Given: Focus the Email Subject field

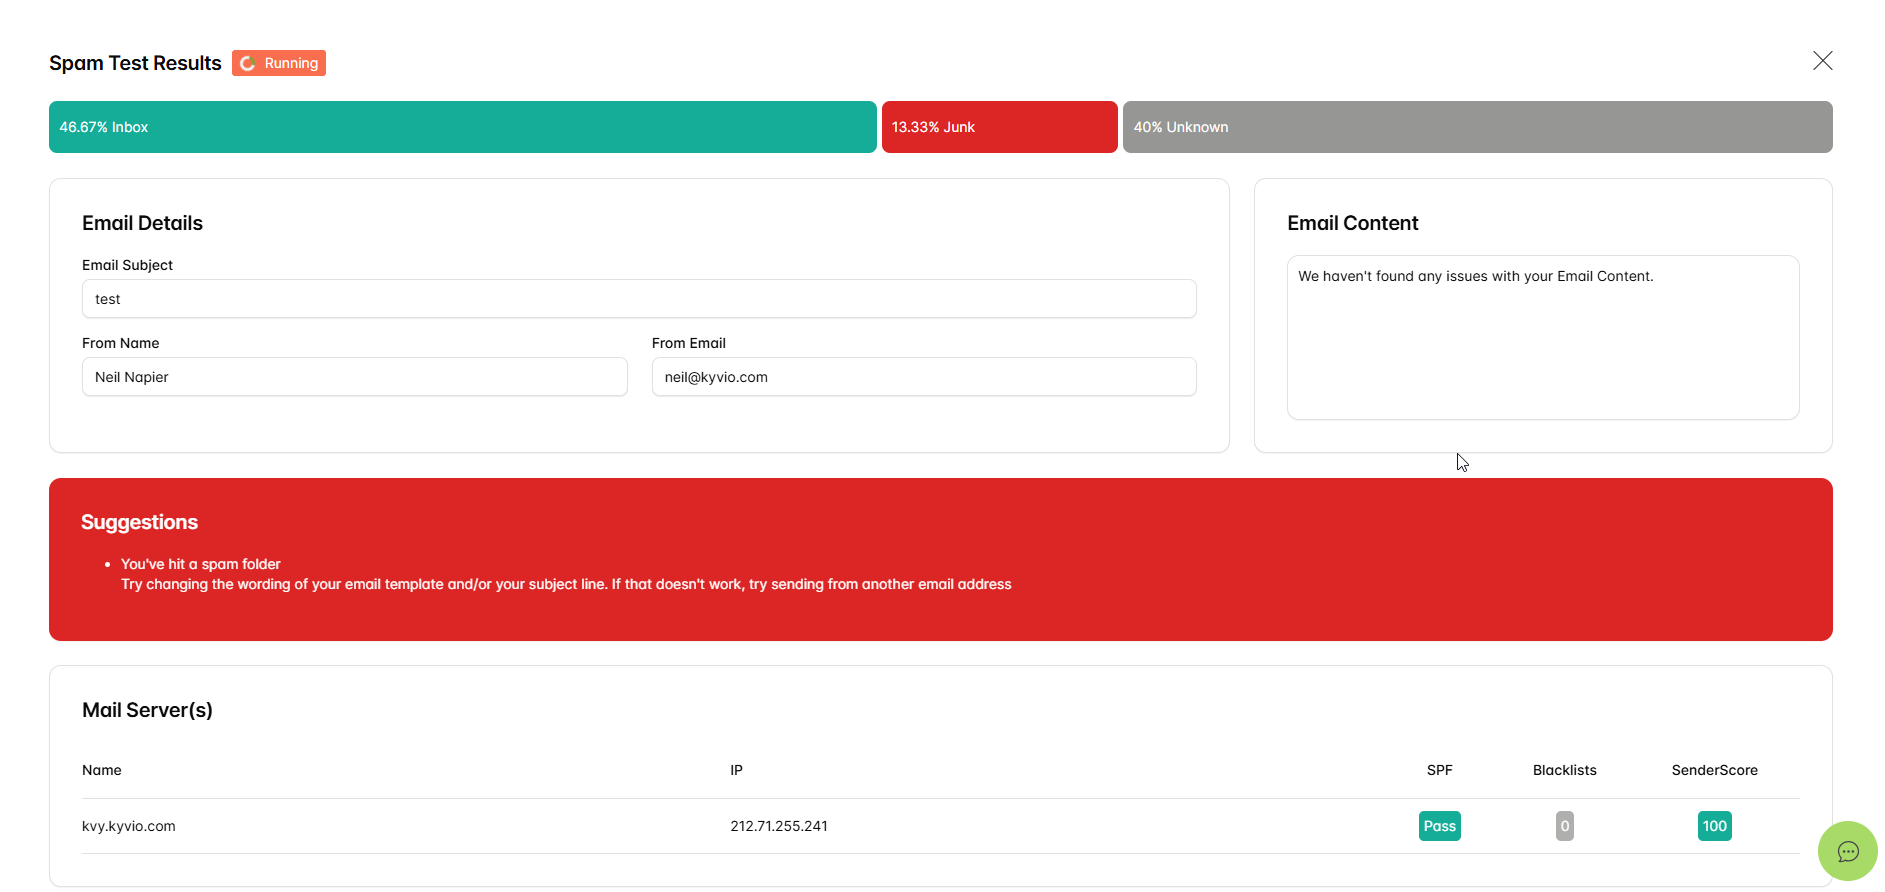Looking at the screenshot, I should (x=639, y=299).
